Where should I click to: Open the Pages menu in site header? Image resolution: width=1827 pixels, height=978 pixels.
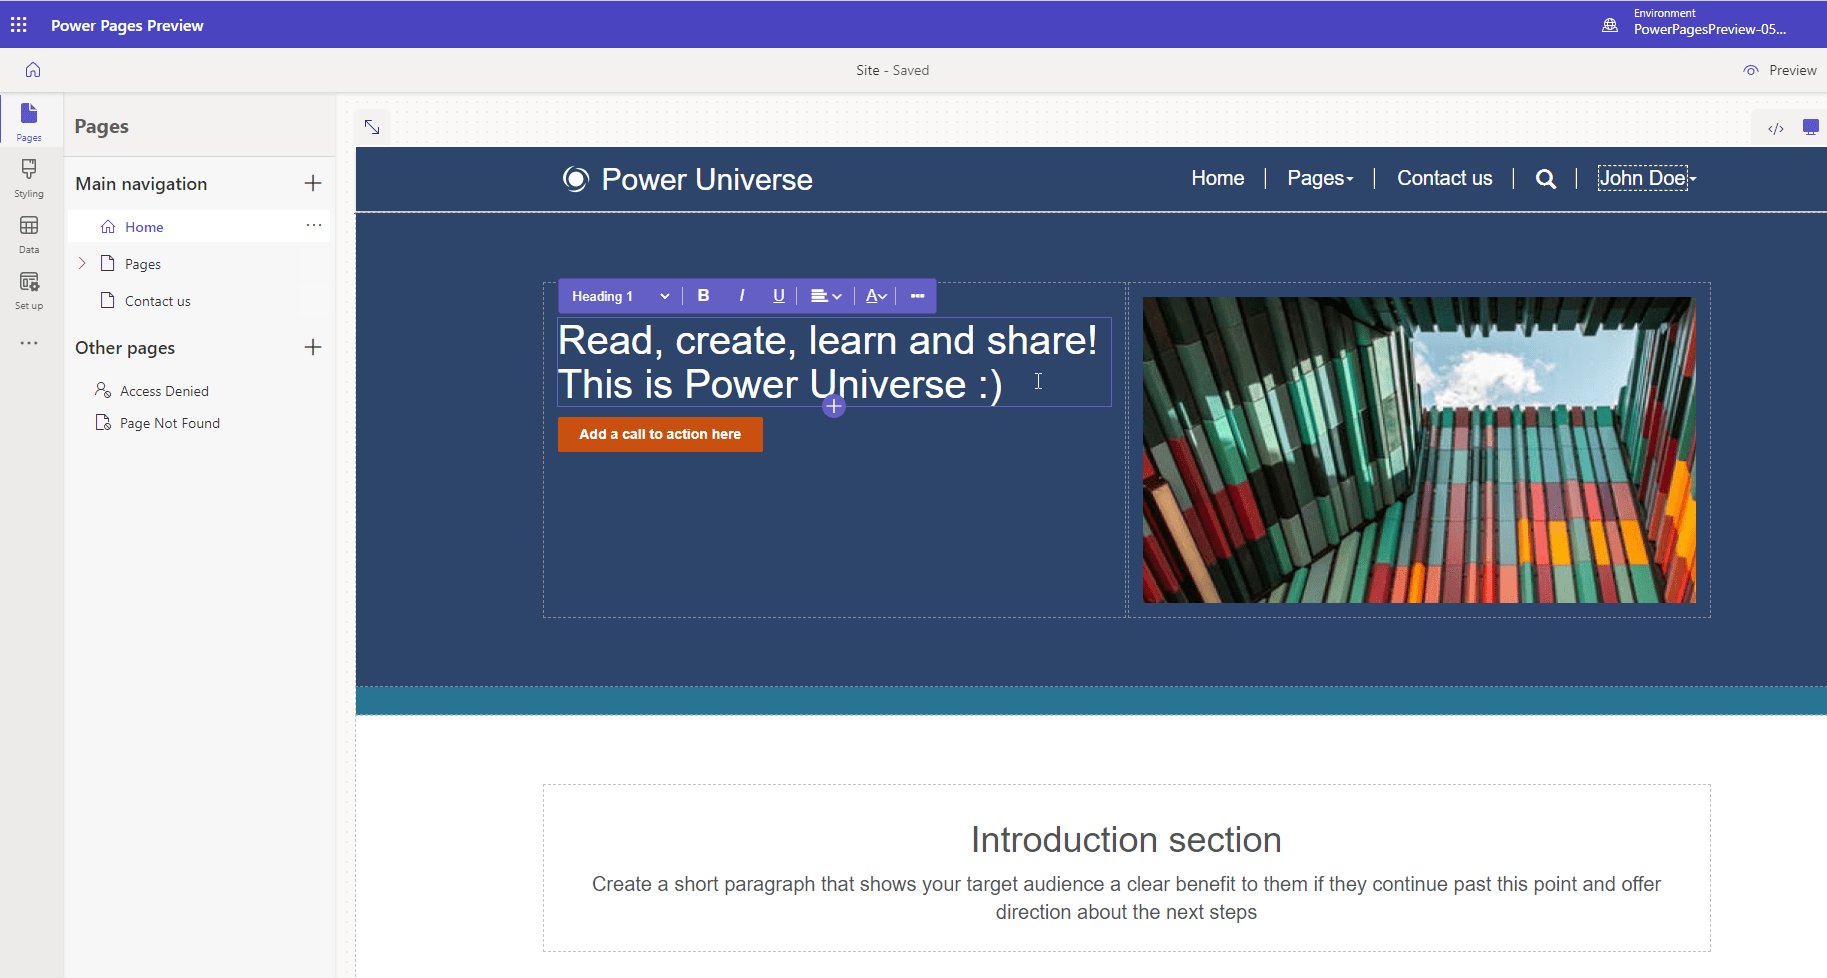[1320, 178]
